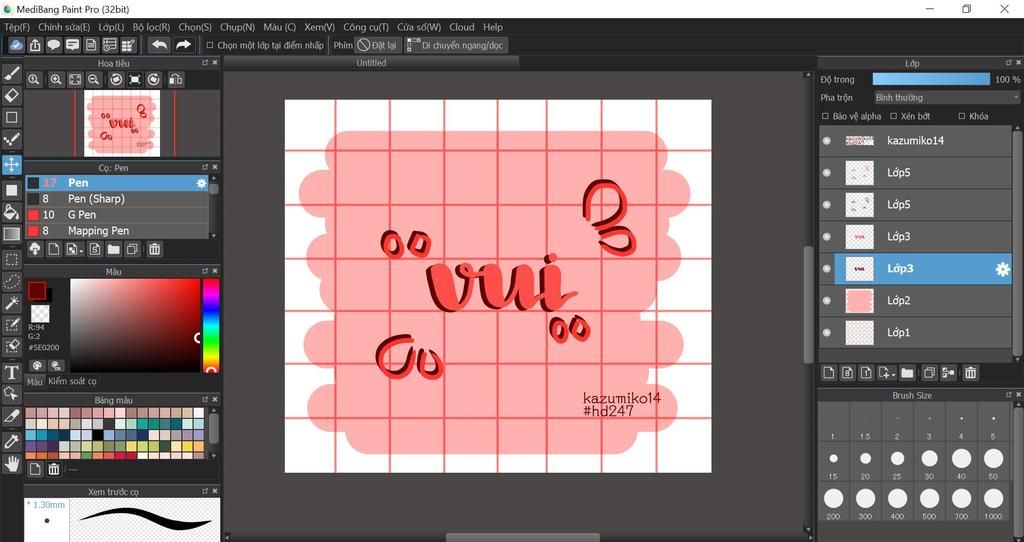1024x542 pixels.
Task: Open add-layer dropdown arrow in layer panel
Action: [x=886, y=373]
